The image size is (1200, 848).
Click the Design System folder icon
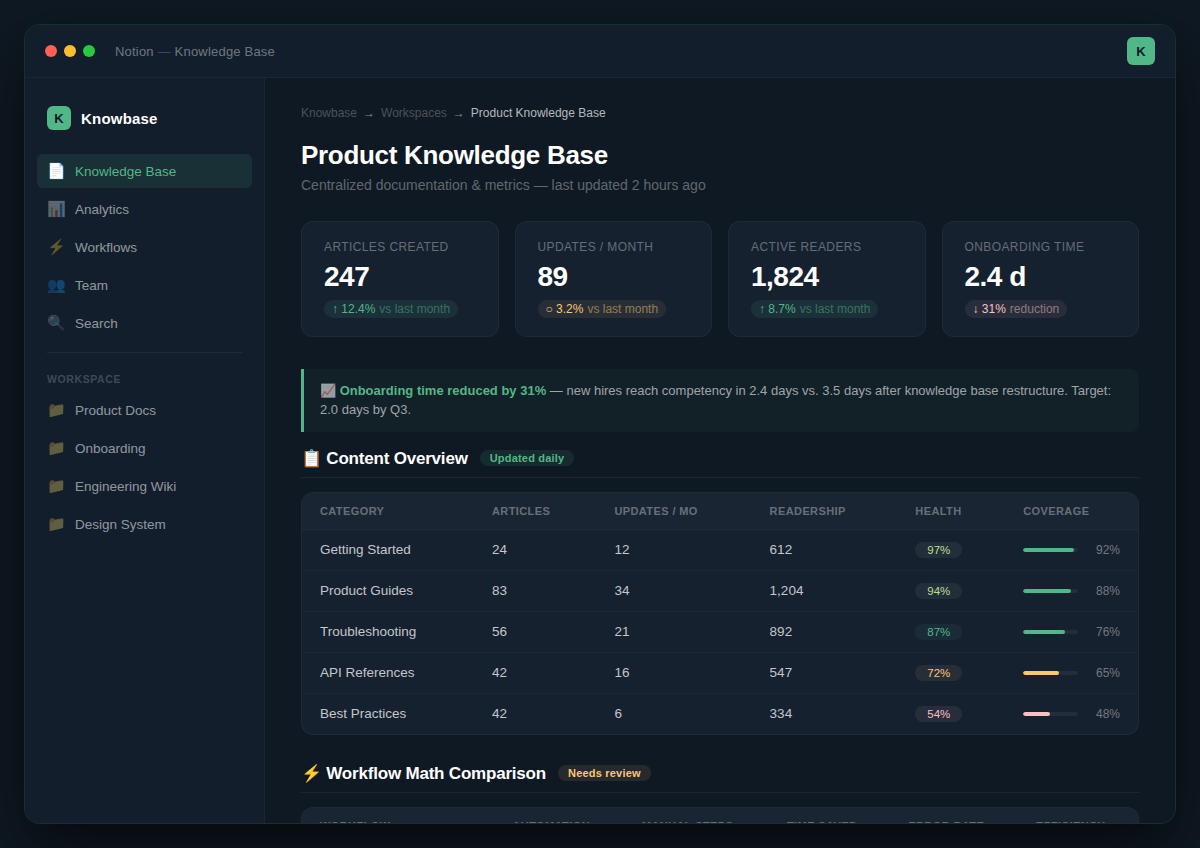[x=56, y=524]
